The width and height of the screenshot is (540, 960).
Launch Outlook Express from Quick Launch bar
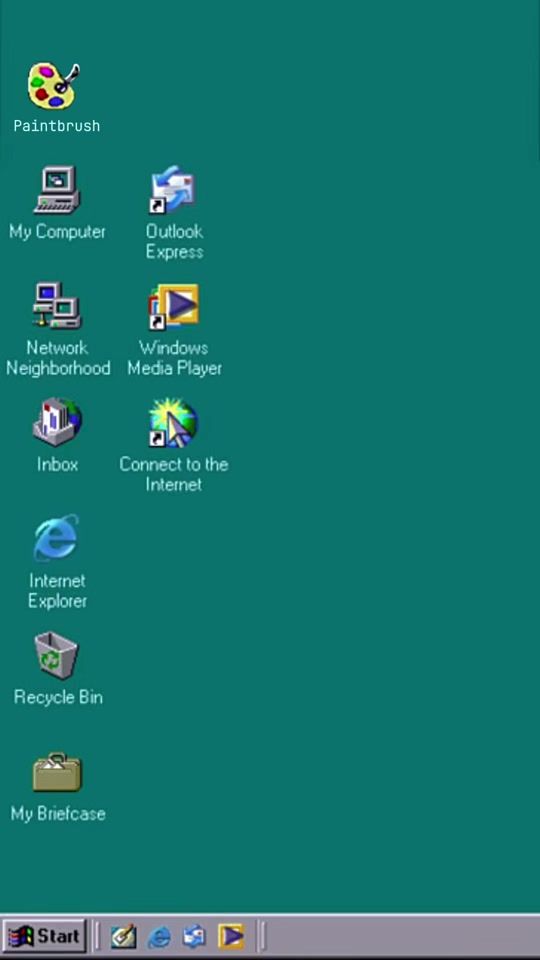[194, 937]
